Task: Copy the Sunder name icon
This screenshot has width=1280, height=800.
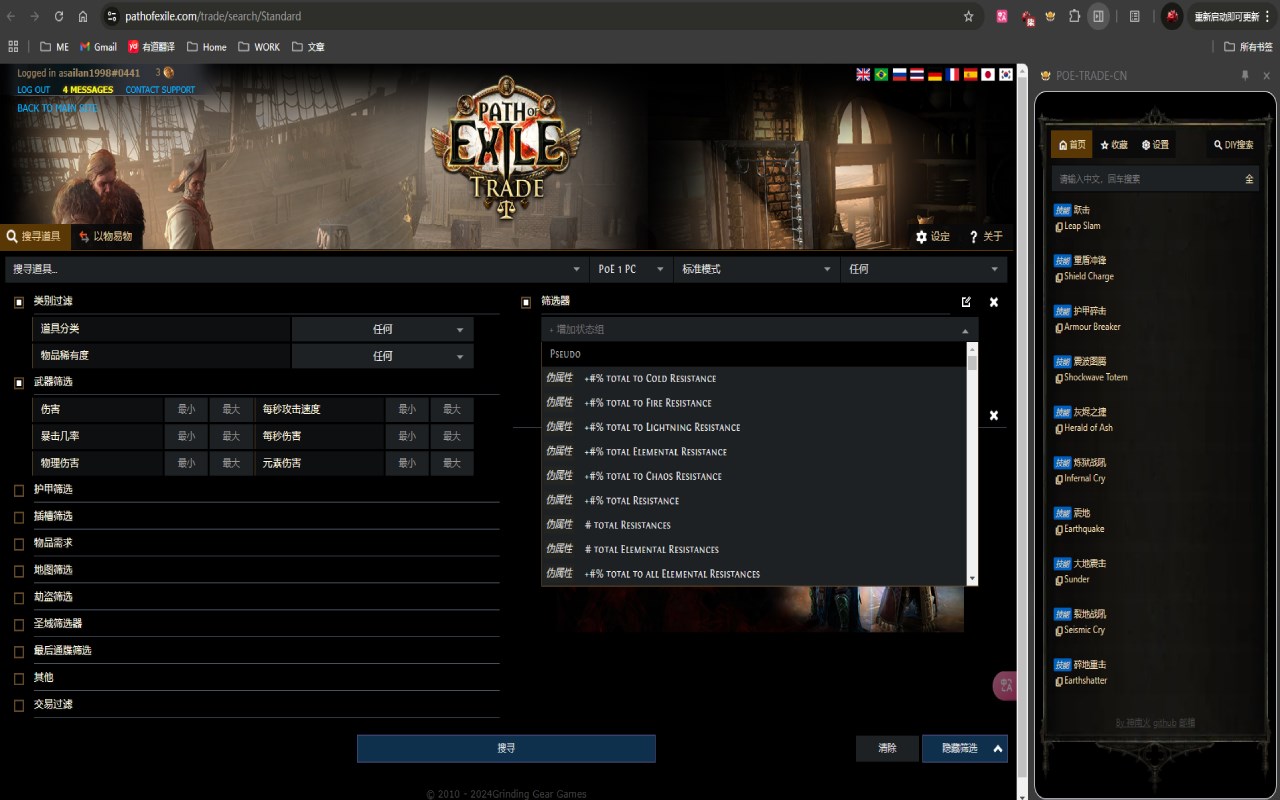Action: pyautogui.click(x=1059, y=580)
